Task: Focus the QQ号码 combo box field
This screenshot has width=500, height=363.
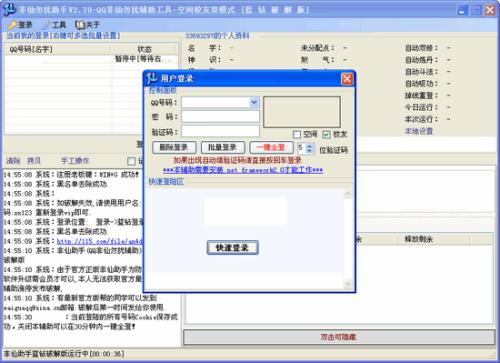Action: pyautogui.click(x=220, y=102)
